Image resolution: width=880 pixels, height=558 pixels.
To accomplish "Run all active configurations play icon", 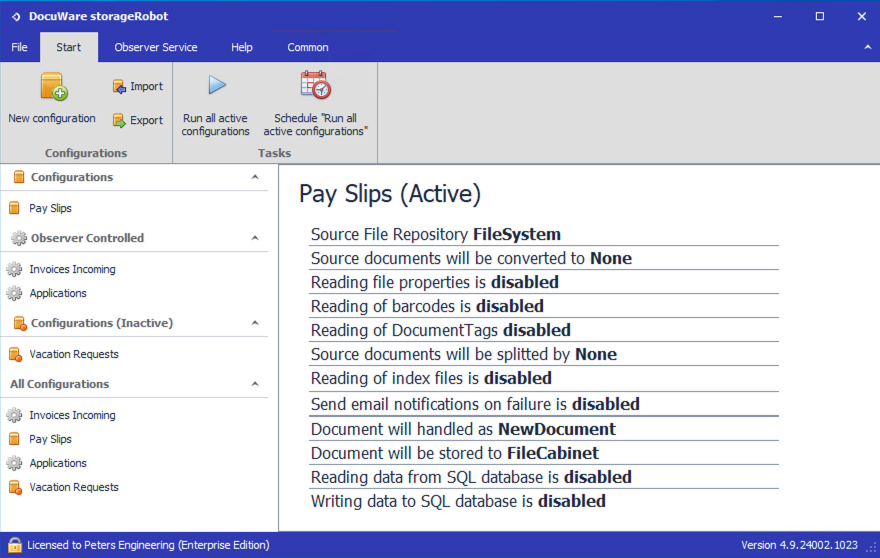I will pos(217,85).
